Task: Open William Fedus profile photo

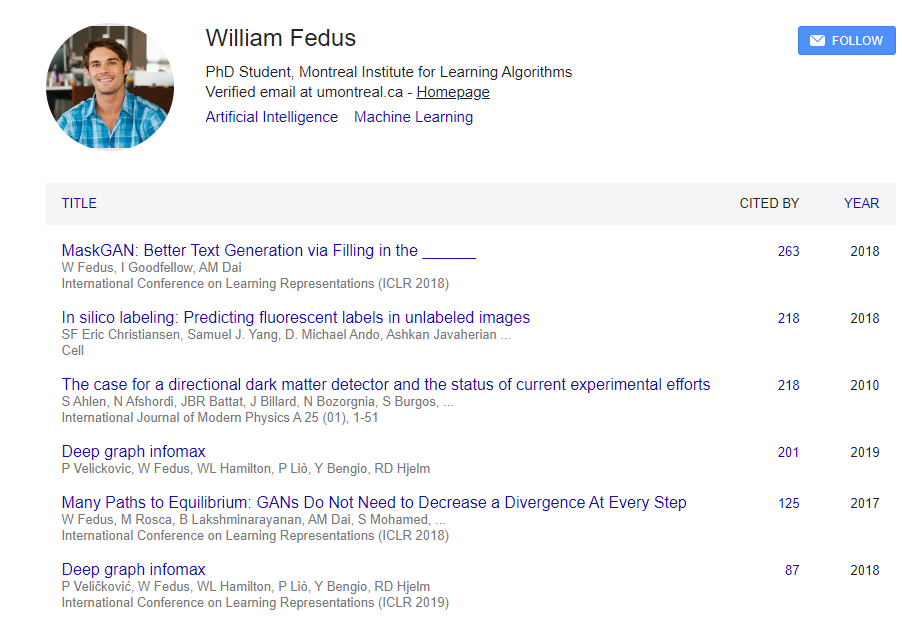Action: pyautogui.click(x=110, y=87)
